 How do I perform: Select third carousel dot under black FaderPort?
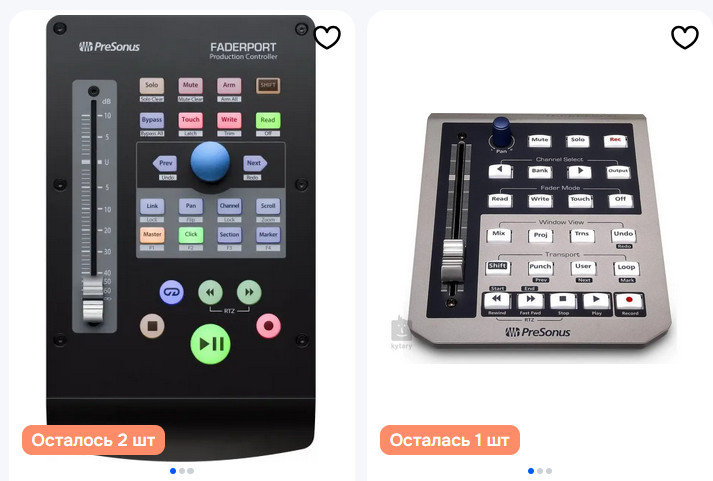191,471
